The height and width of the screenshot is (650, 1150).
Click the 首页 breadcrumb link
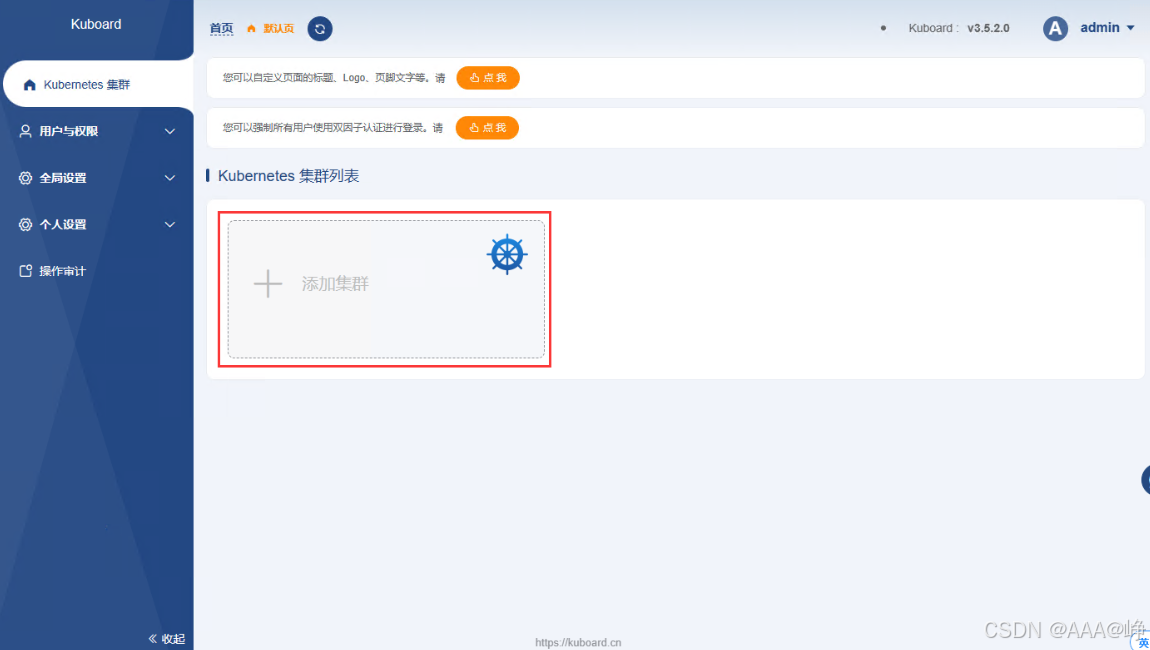click(x=221, y=29)
